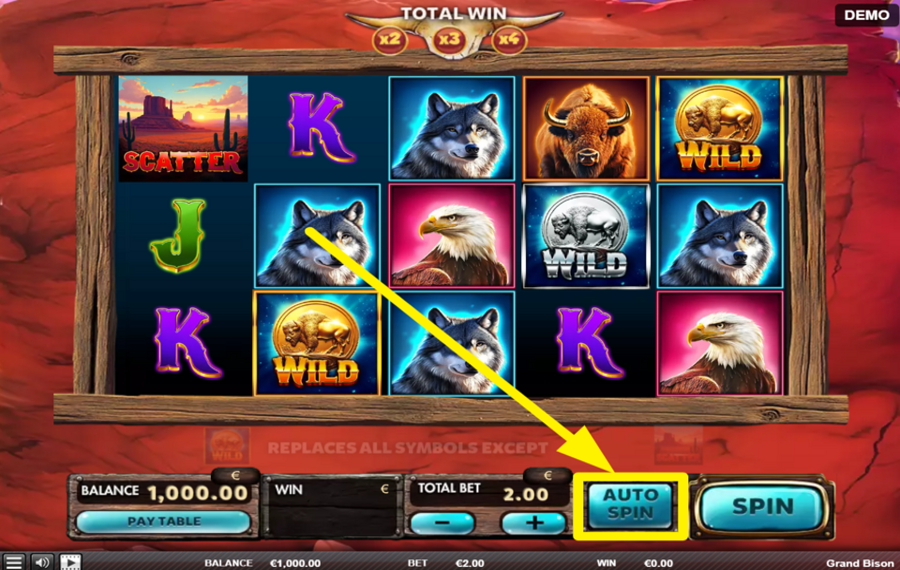Select the Scatter desert symbol
Viewport: 900px width, 570px height.
183,129
